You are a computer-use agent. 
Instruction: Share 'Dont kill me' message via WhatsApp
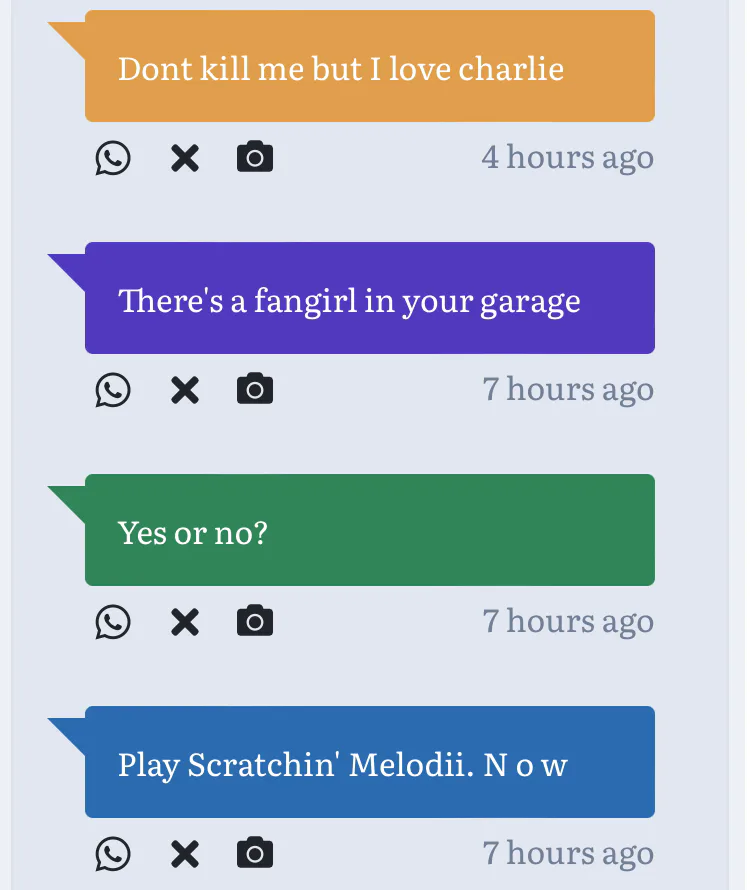(113, 158)
